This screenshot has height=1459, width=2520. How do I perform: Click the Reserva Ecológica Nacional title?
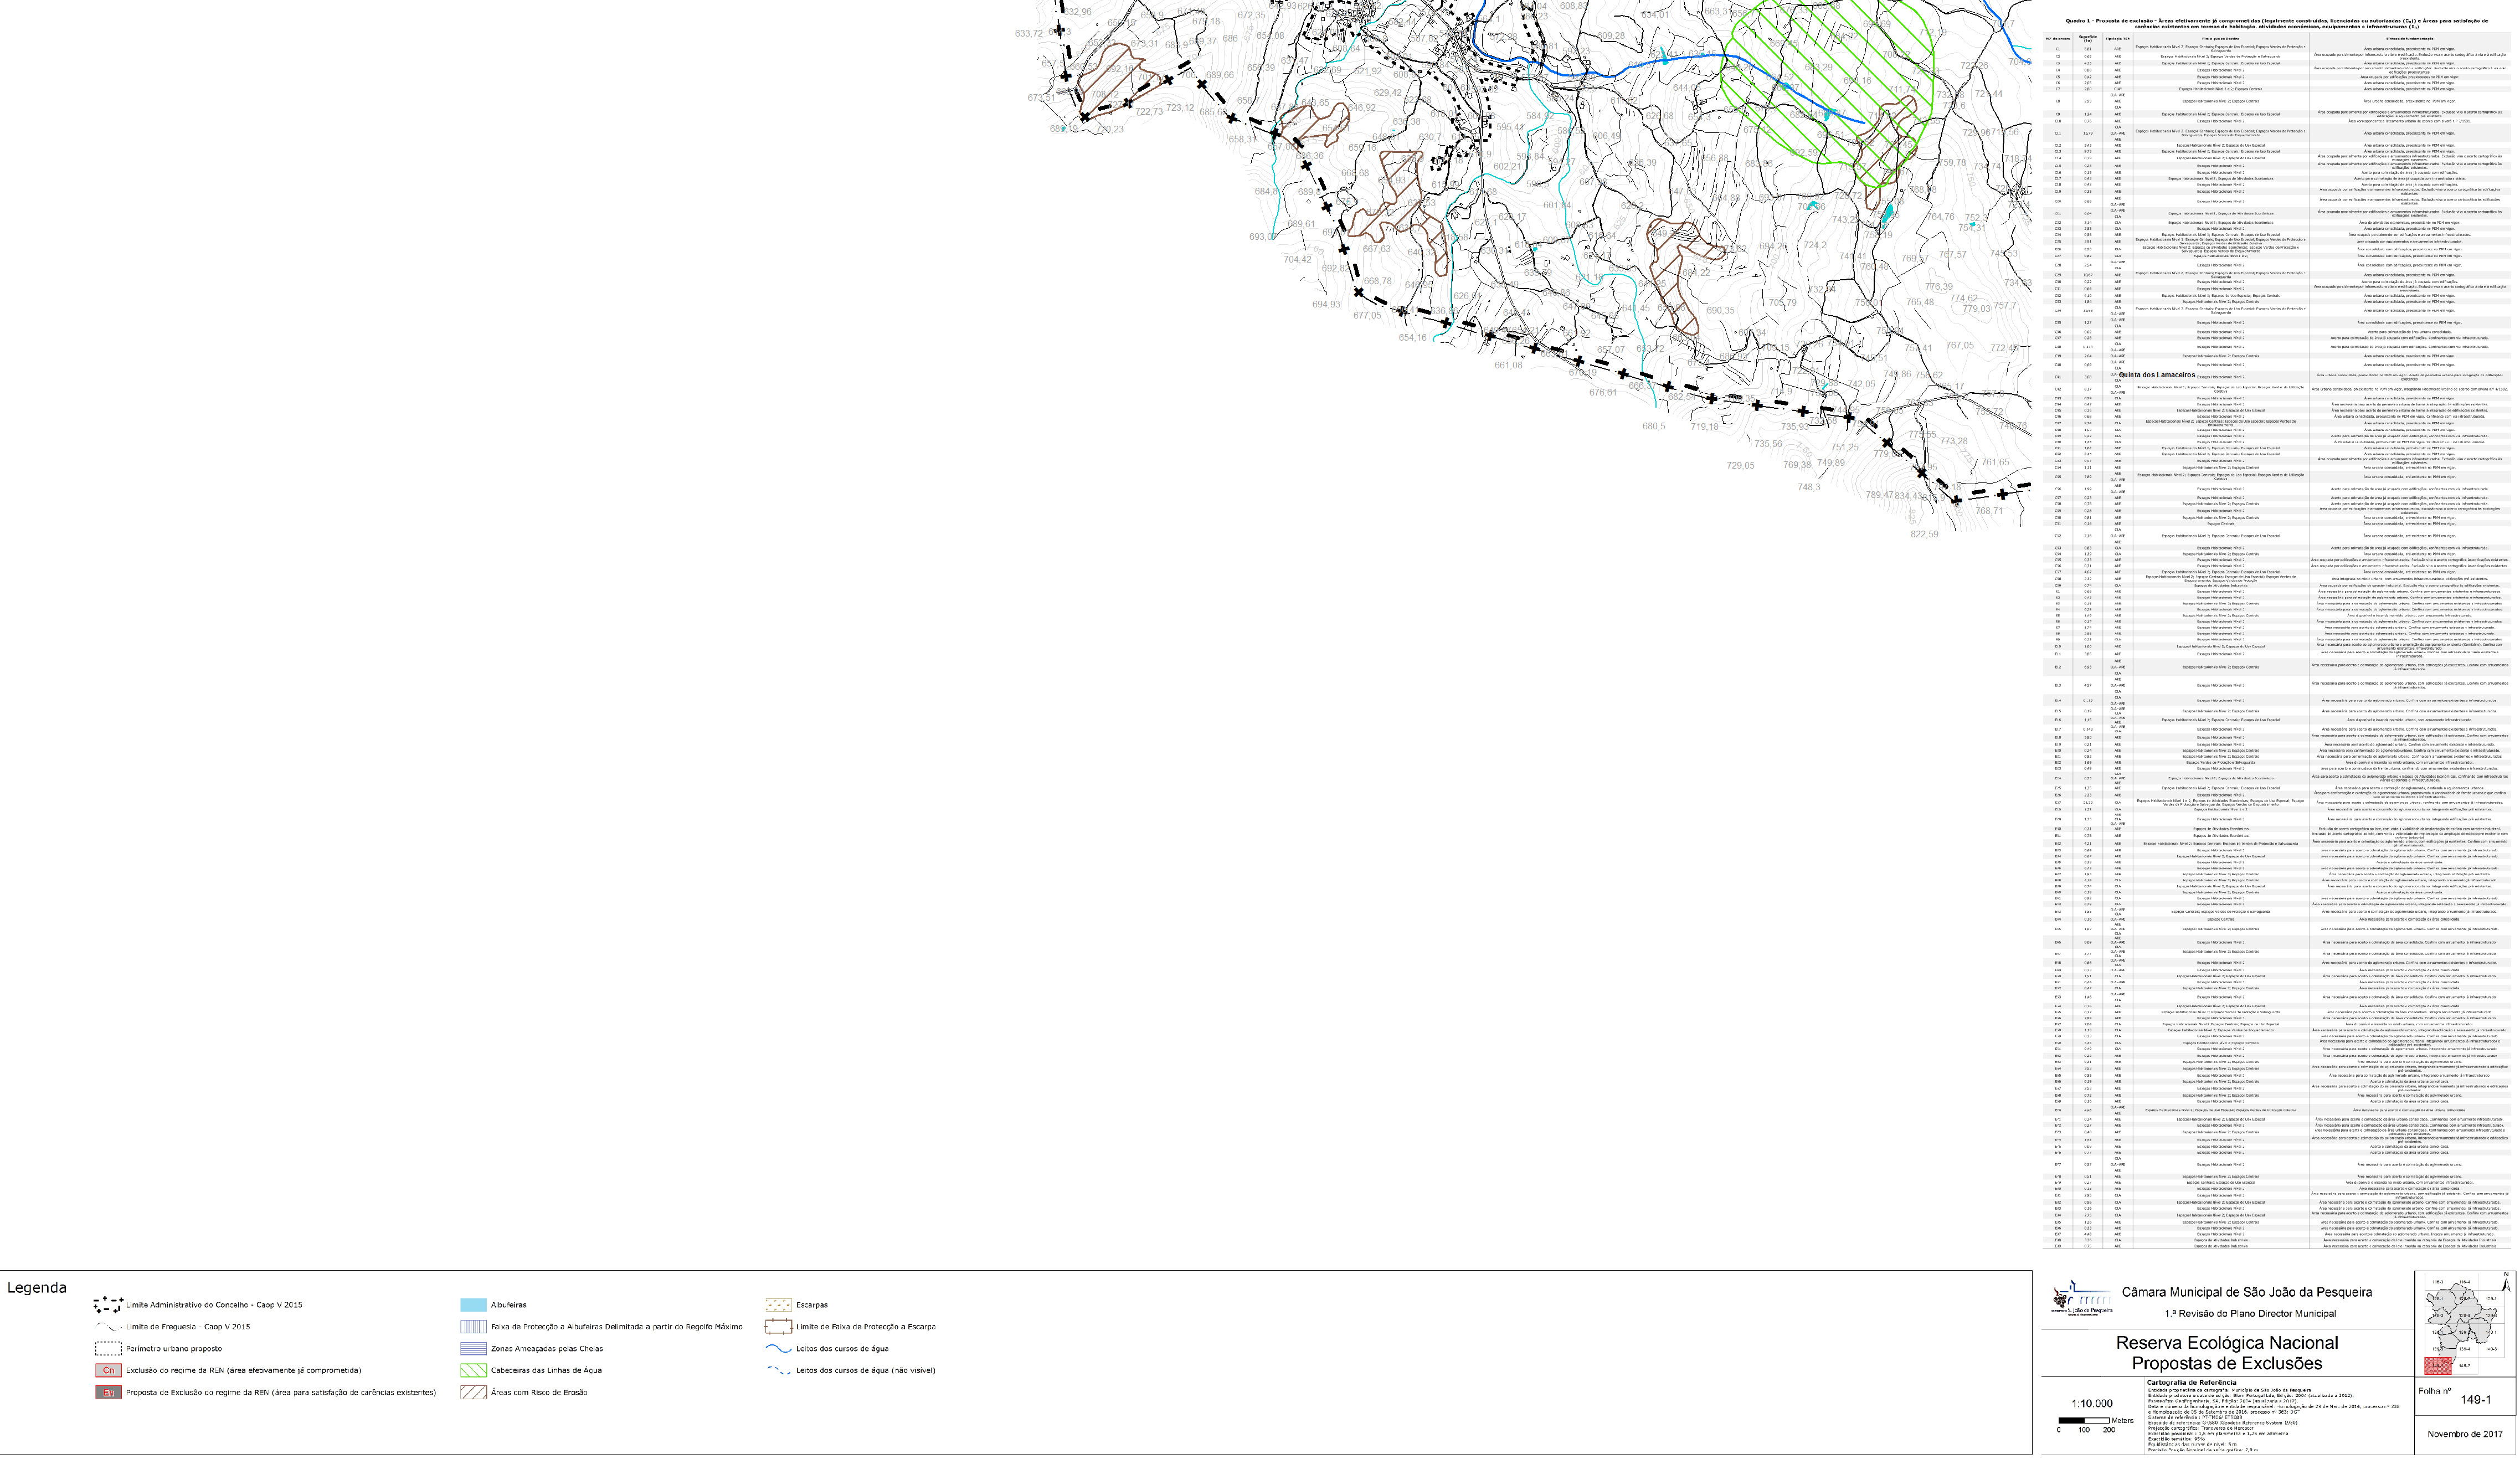(2226, 1342)
